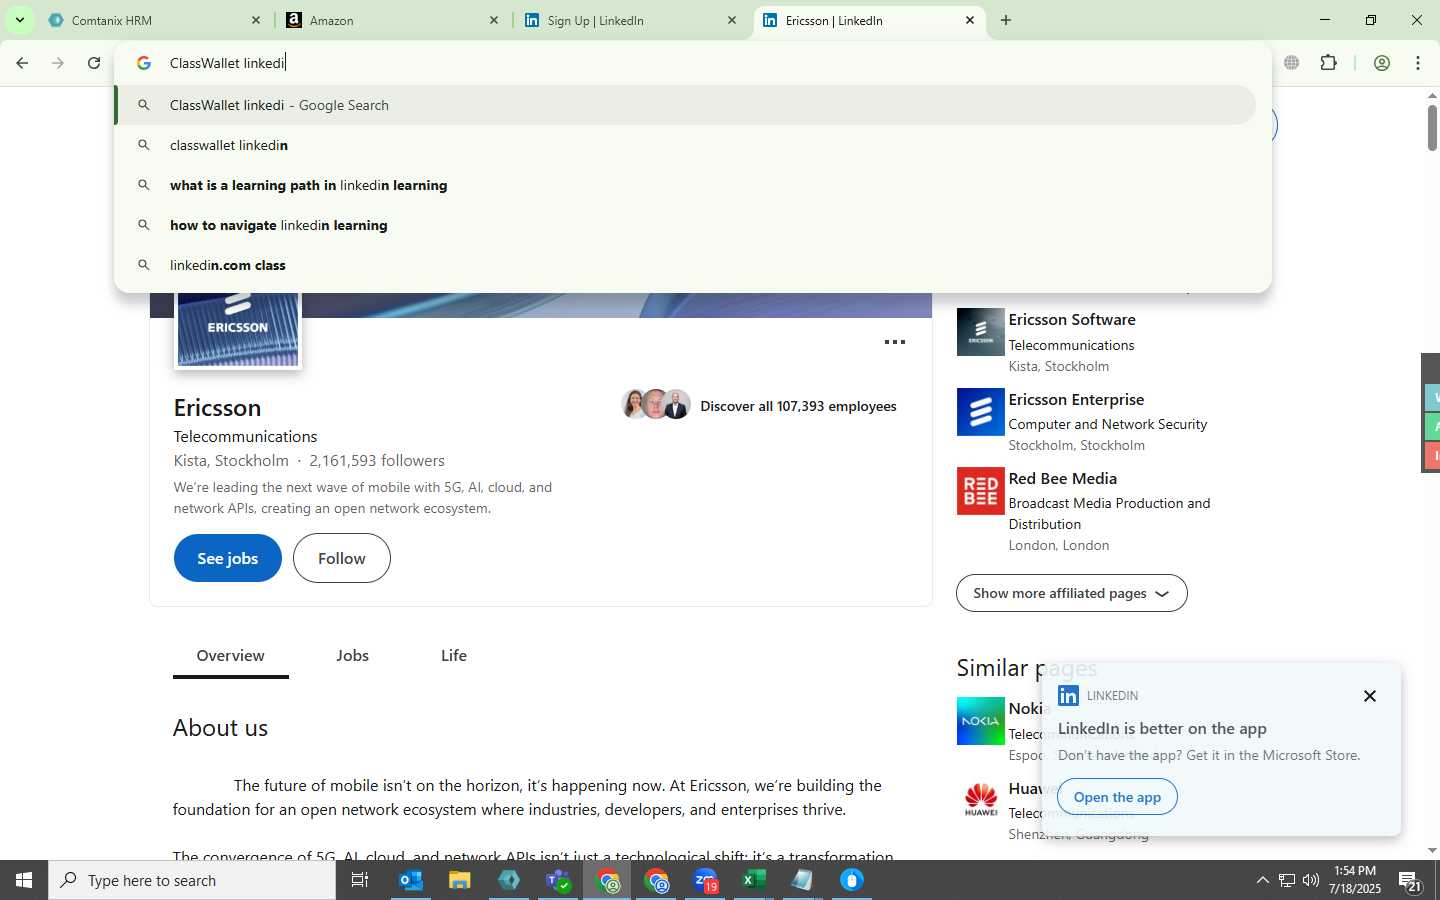
Task: Open a new browser tab
Action: [x=1006, y=20]
